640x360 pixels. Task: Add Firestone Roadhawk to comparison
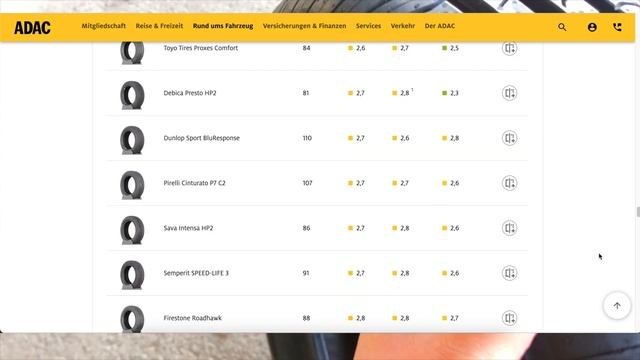[x=509, y=318]
